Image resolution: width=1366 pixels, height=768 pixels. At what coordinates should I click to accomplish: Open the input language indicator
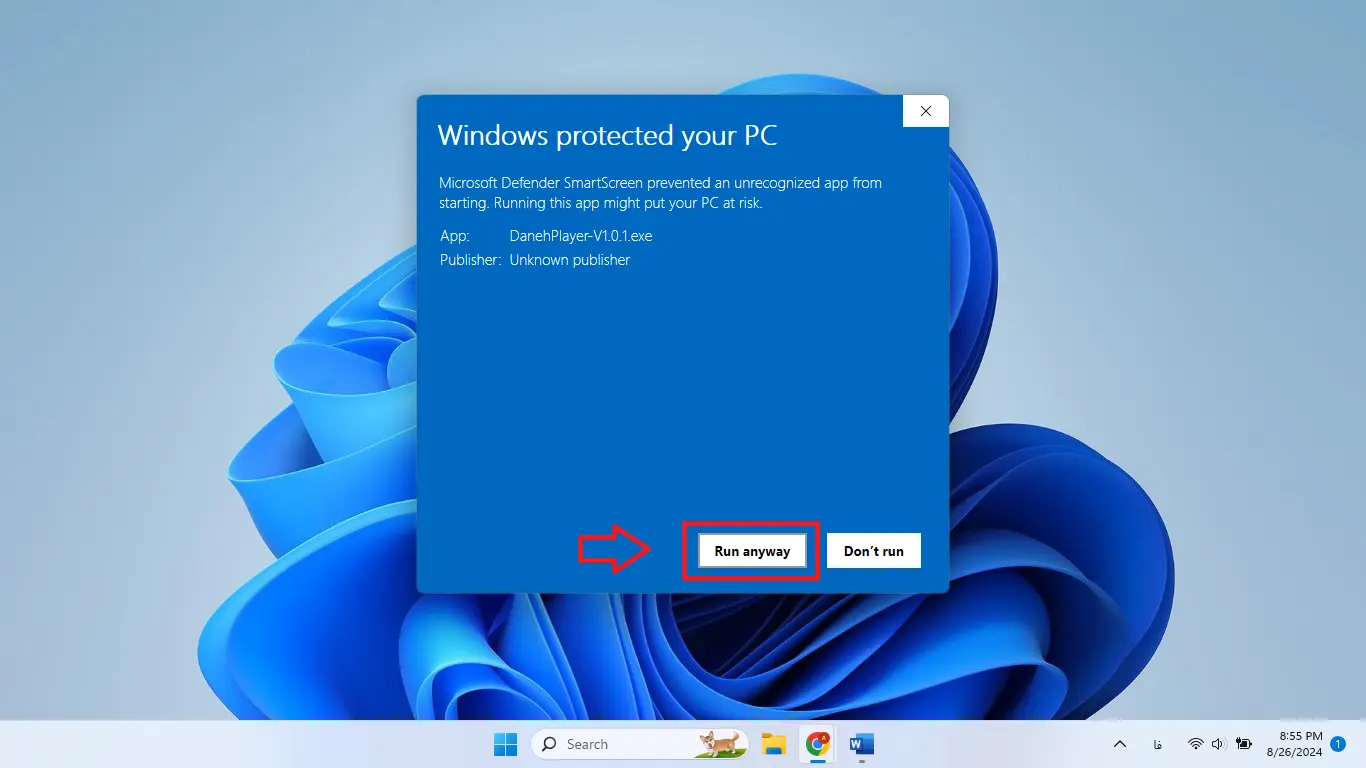pyautogui.click(x=1157, y=744)
